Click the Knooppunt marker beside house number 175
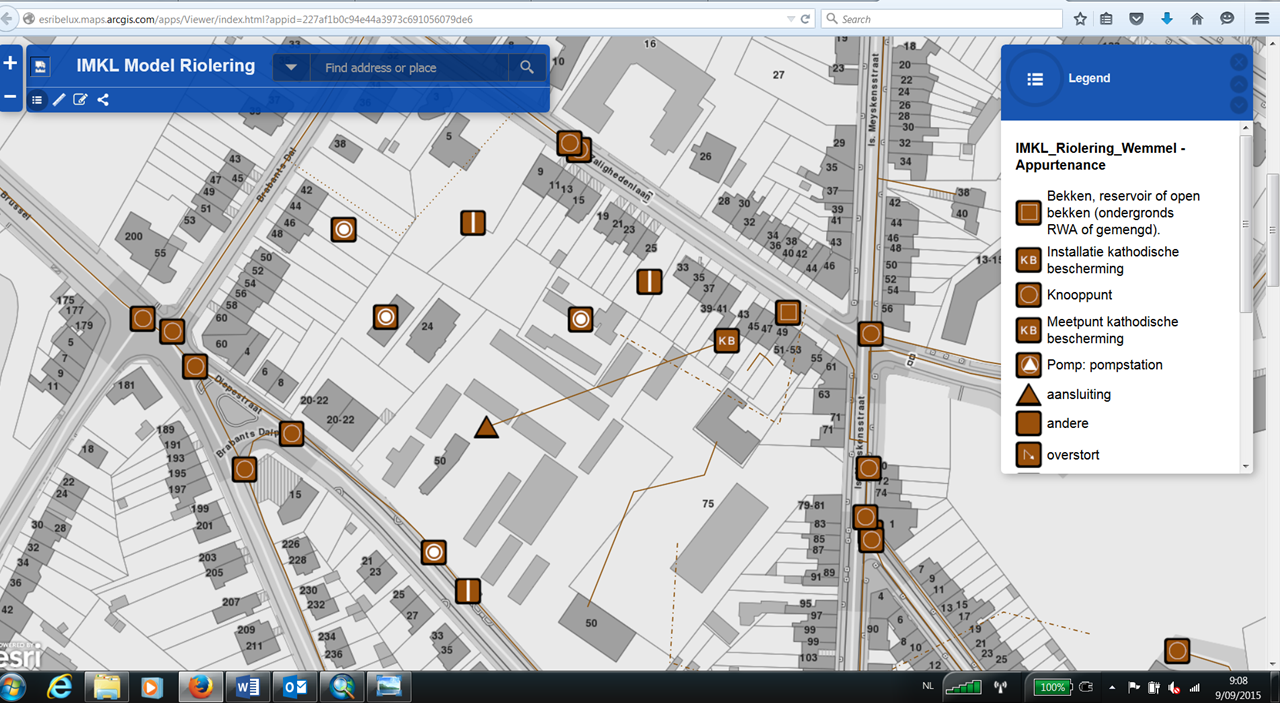Screen dimensions: 1280x720 click(143, 319)
